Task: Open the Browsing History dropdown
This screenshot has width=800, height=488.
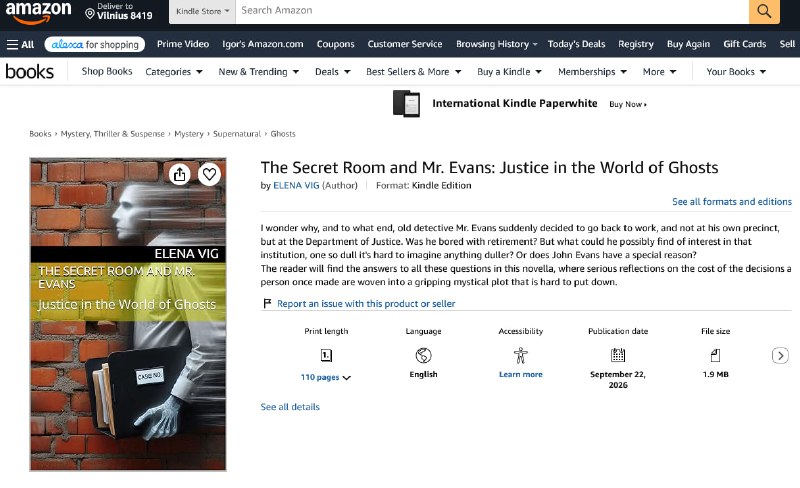Action: 496,44
